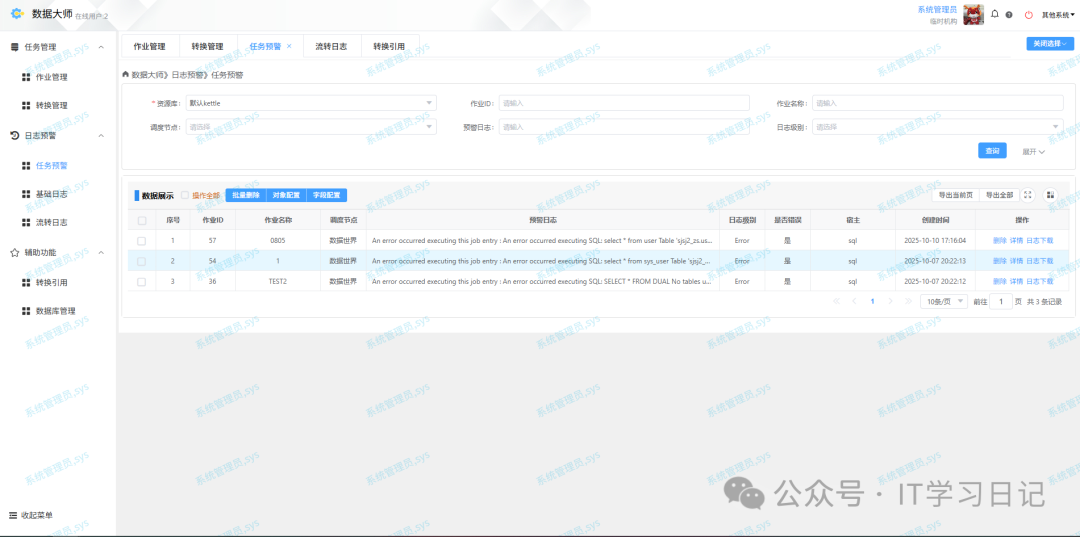1080x537 pixels.
Task: Open the user avatar picture
Action: (x=973, y=14)
